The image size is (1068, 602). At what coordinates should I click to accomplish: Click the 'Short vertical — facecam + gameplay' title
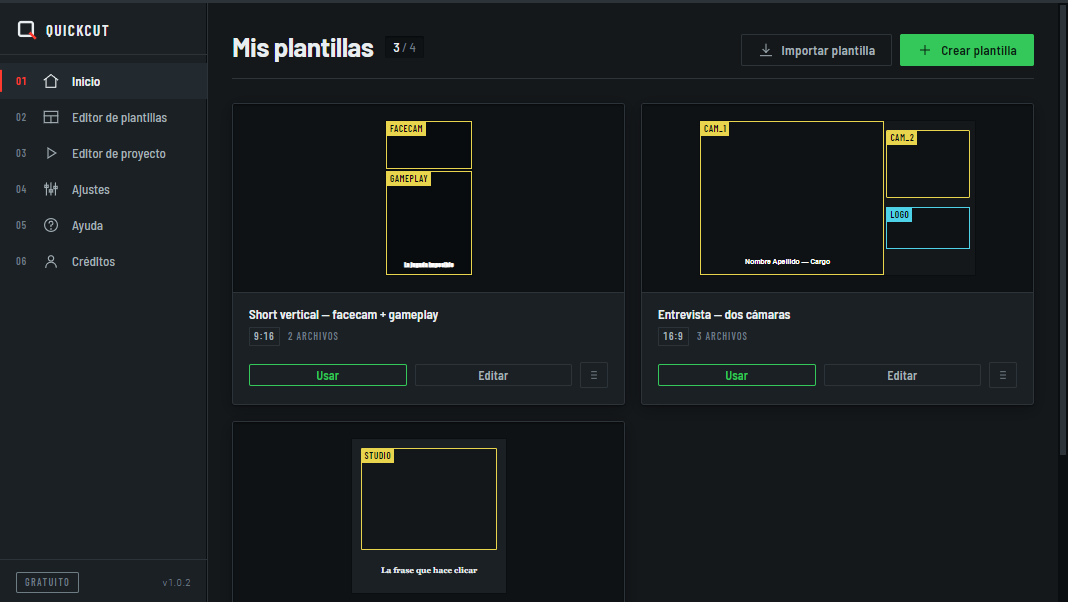343,315
